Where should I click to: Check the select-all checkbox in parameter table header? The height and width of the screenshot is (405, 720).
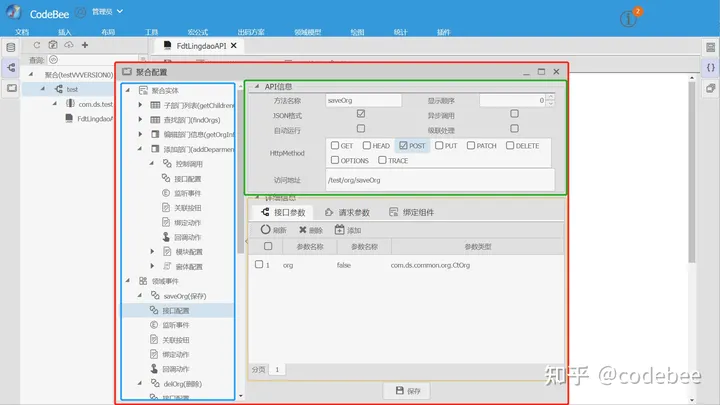268,247
